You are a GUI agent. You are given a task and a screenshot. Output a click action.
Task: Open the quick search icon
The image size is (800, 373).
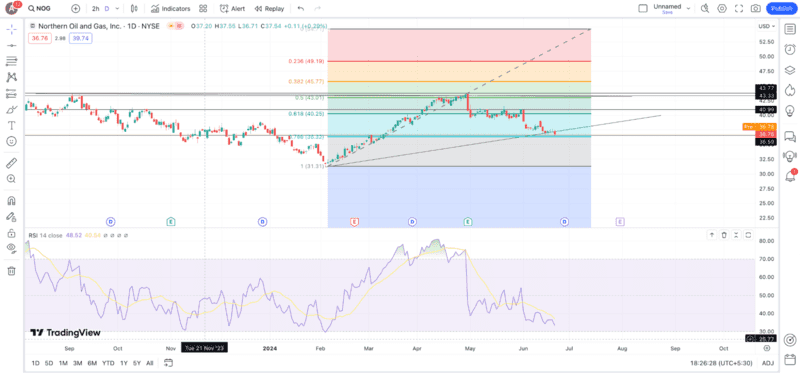pyautogui.click(x=705, y=8)
